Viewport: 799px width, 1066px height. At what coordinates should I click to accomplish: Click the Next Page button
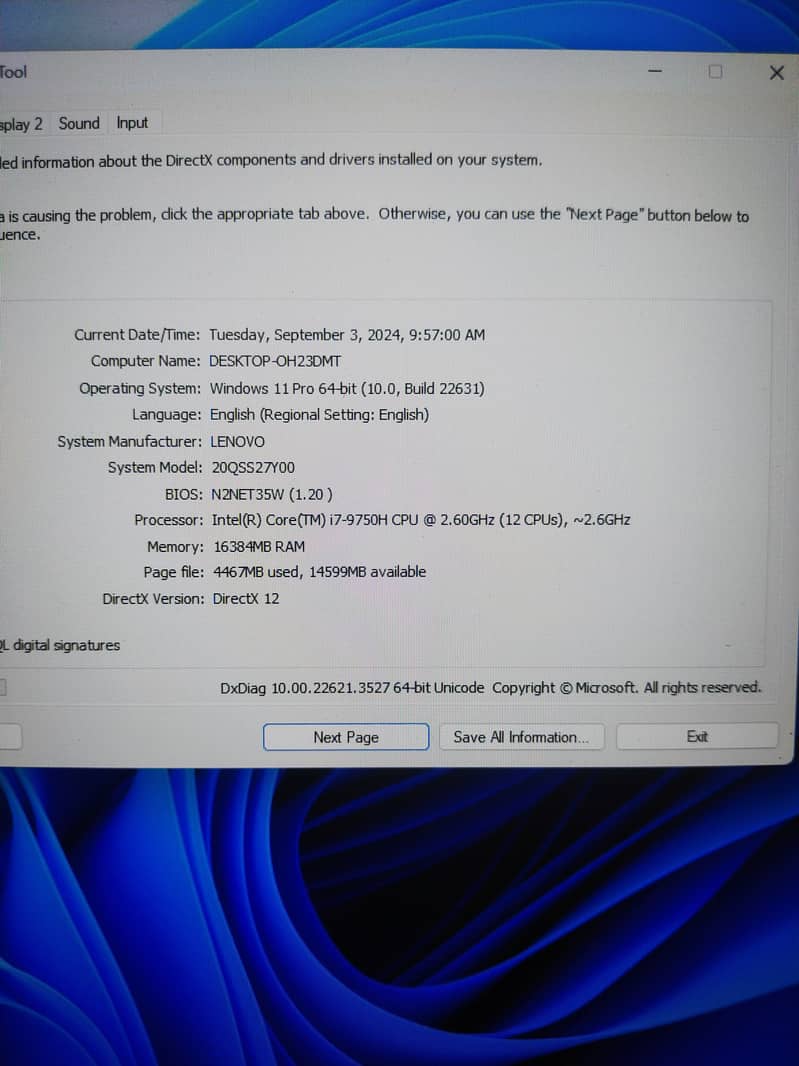tap(346, 737)
